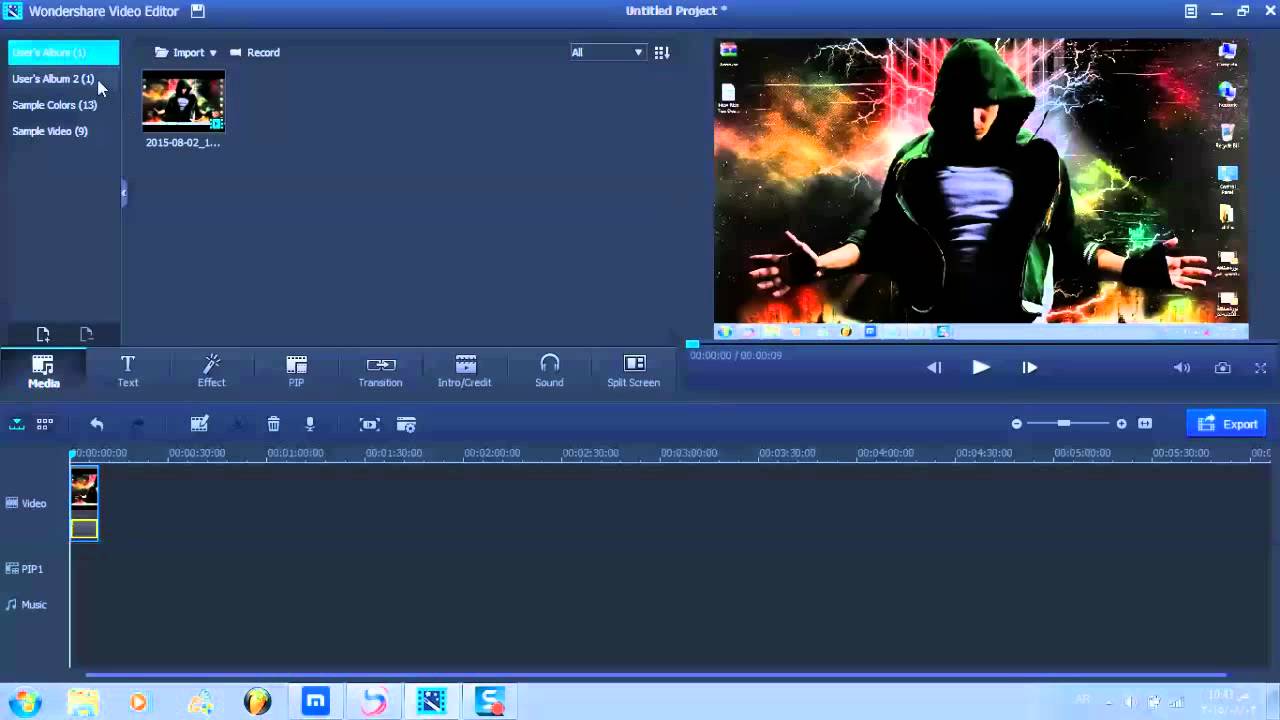Click the Record button
The image size is (1280, 720).
[x=255, y=52]
